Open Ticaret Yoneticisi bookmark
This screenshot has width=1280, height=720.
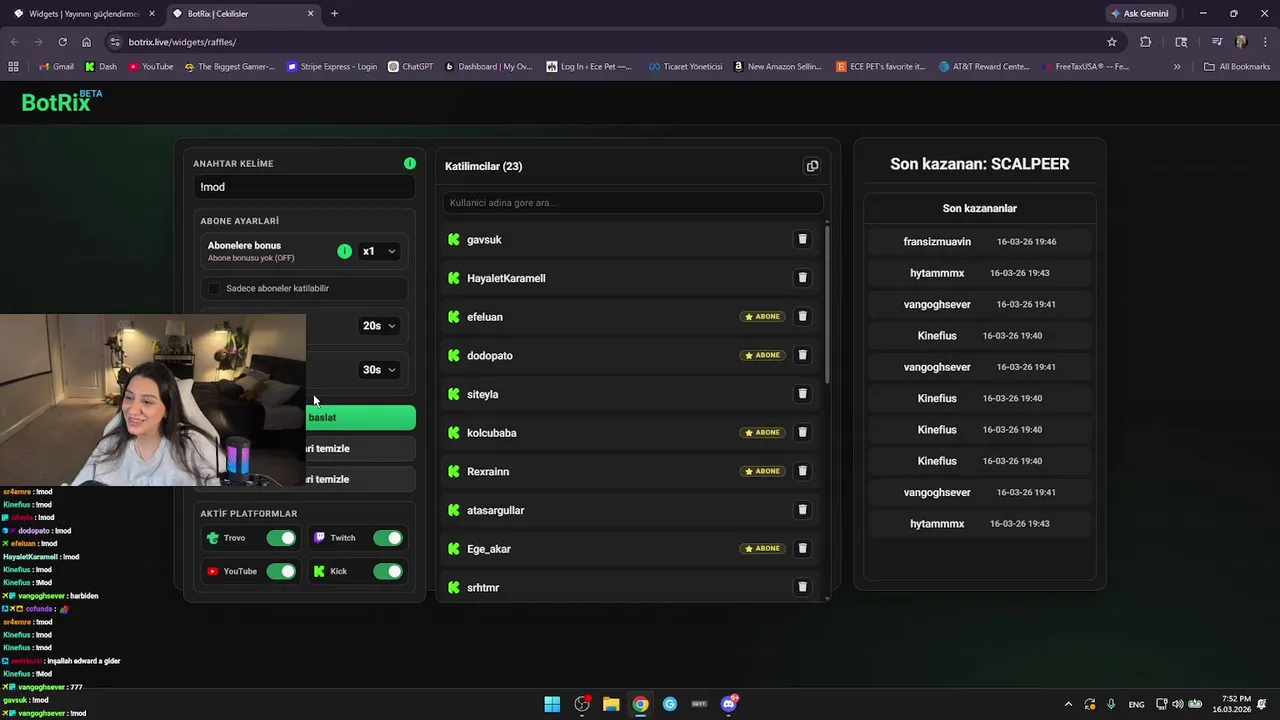tap(685, 67)
